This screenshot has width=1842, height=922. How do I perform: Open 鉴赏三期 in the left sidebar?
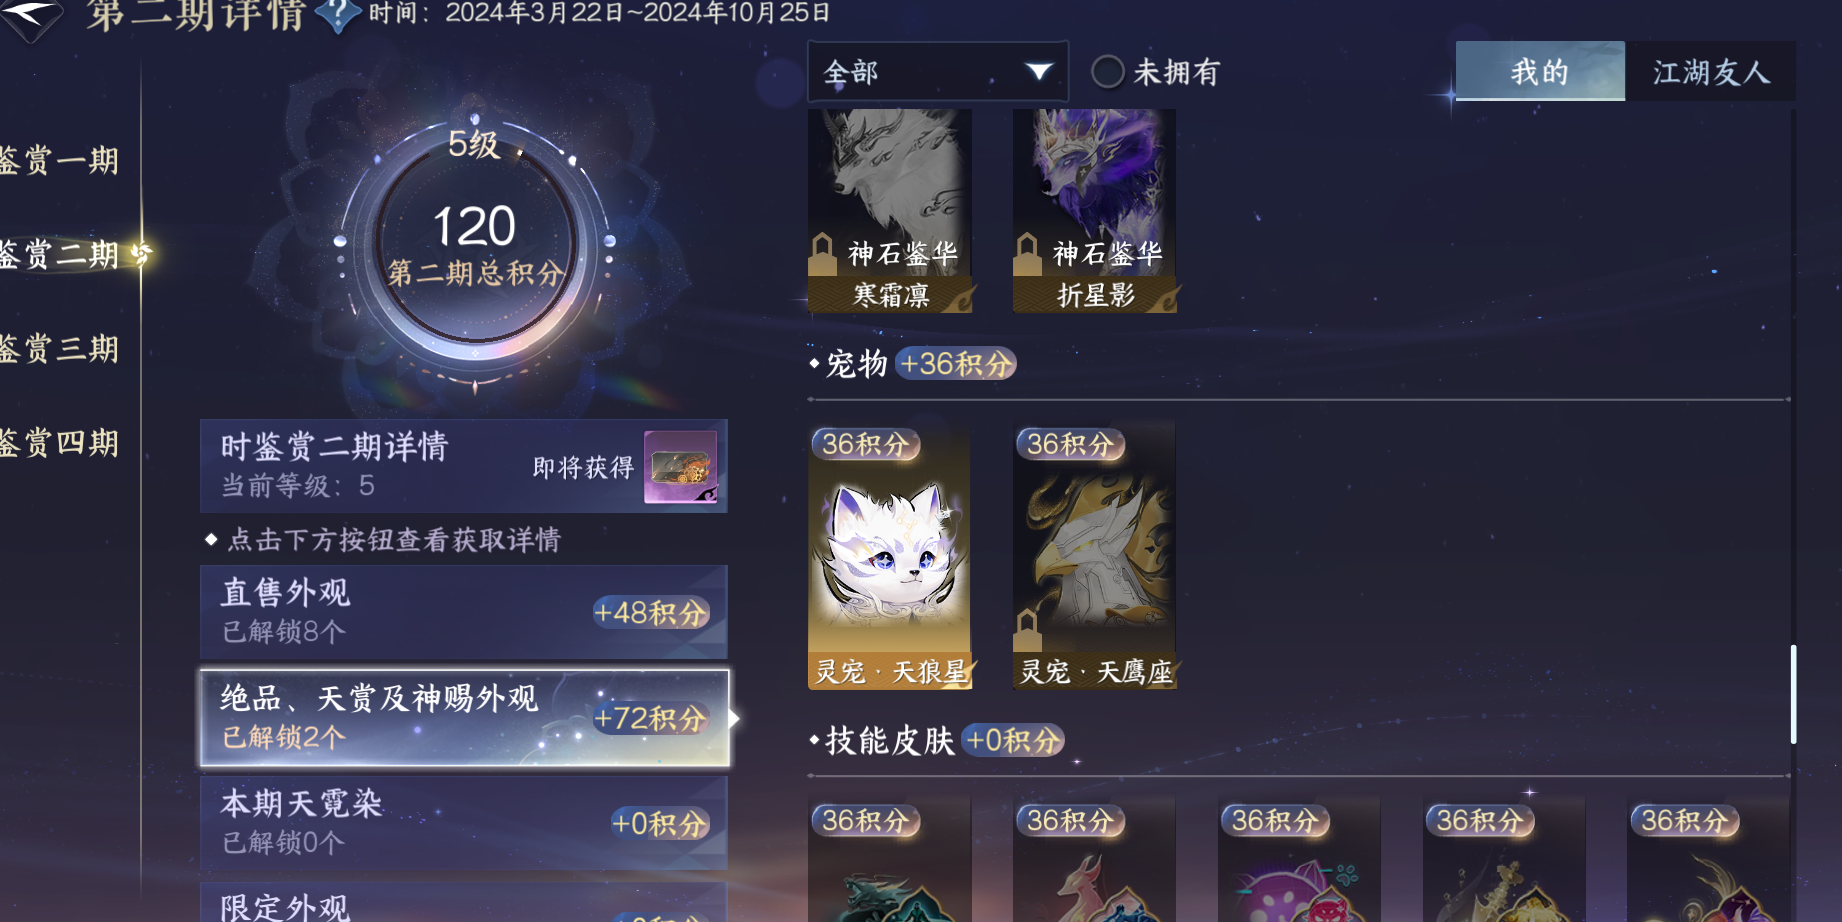click(x=60, y=349)
